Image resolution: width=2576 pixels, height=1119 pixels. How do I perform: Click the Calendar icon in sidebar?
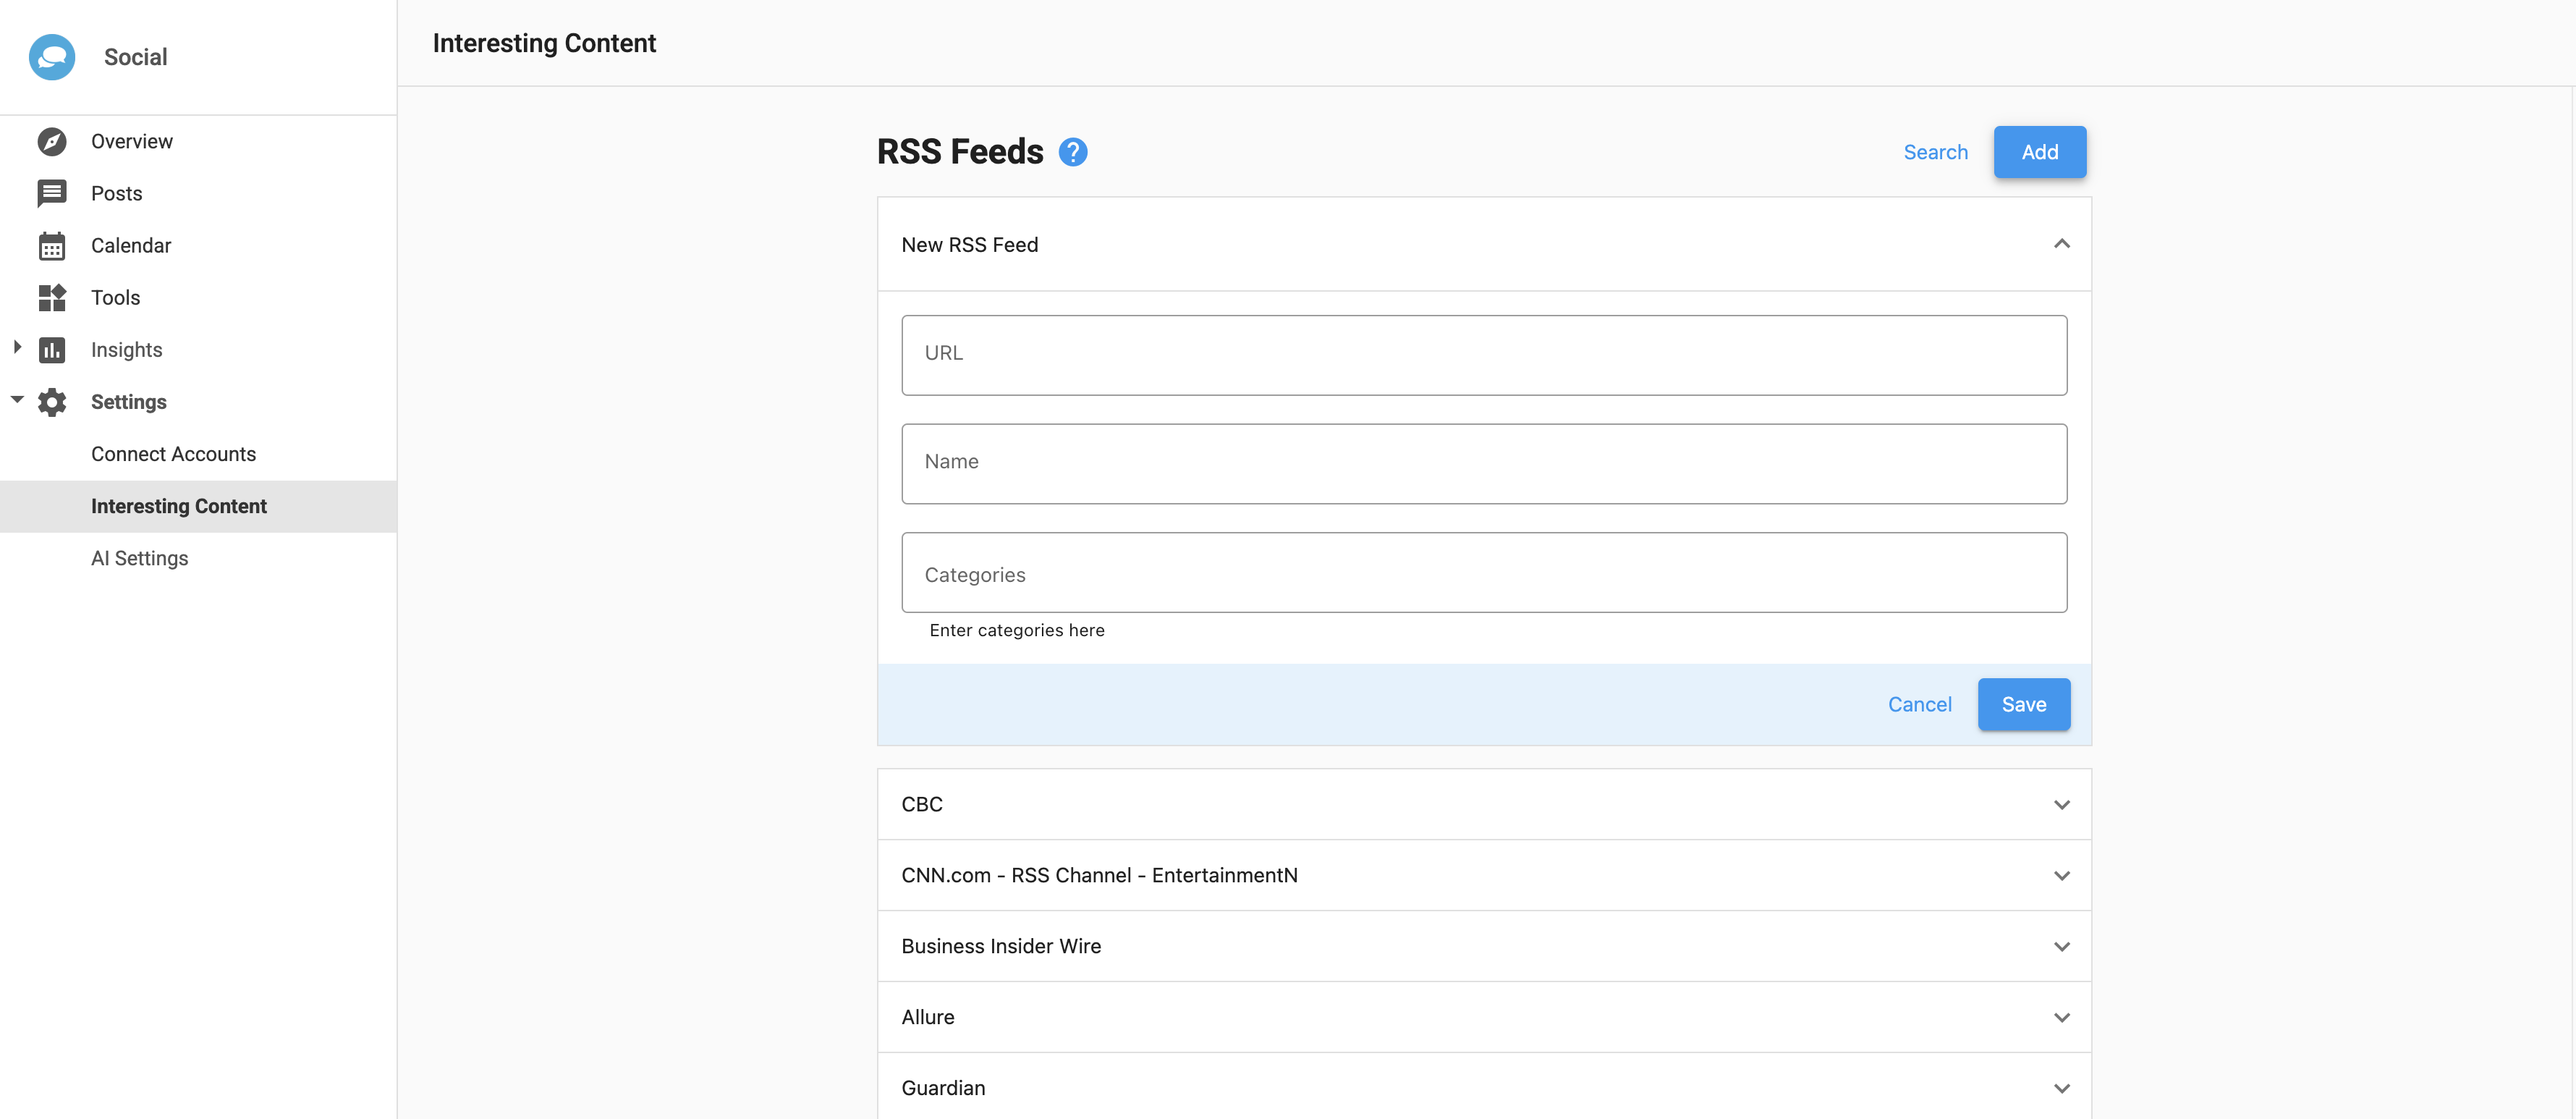click(x=52, y=246)
